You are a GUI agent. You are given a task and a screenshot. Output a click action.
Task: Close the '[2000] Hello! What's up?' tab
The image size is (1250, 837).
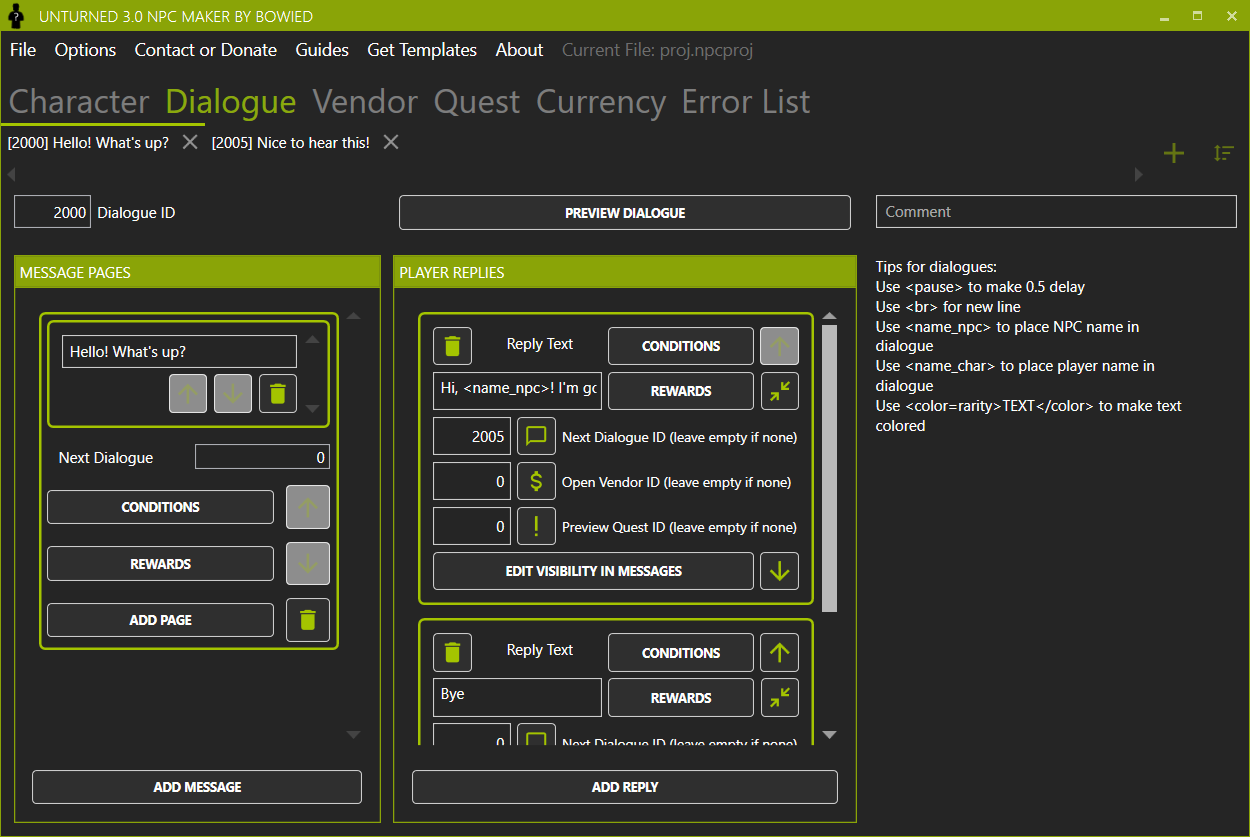point(190,142)
